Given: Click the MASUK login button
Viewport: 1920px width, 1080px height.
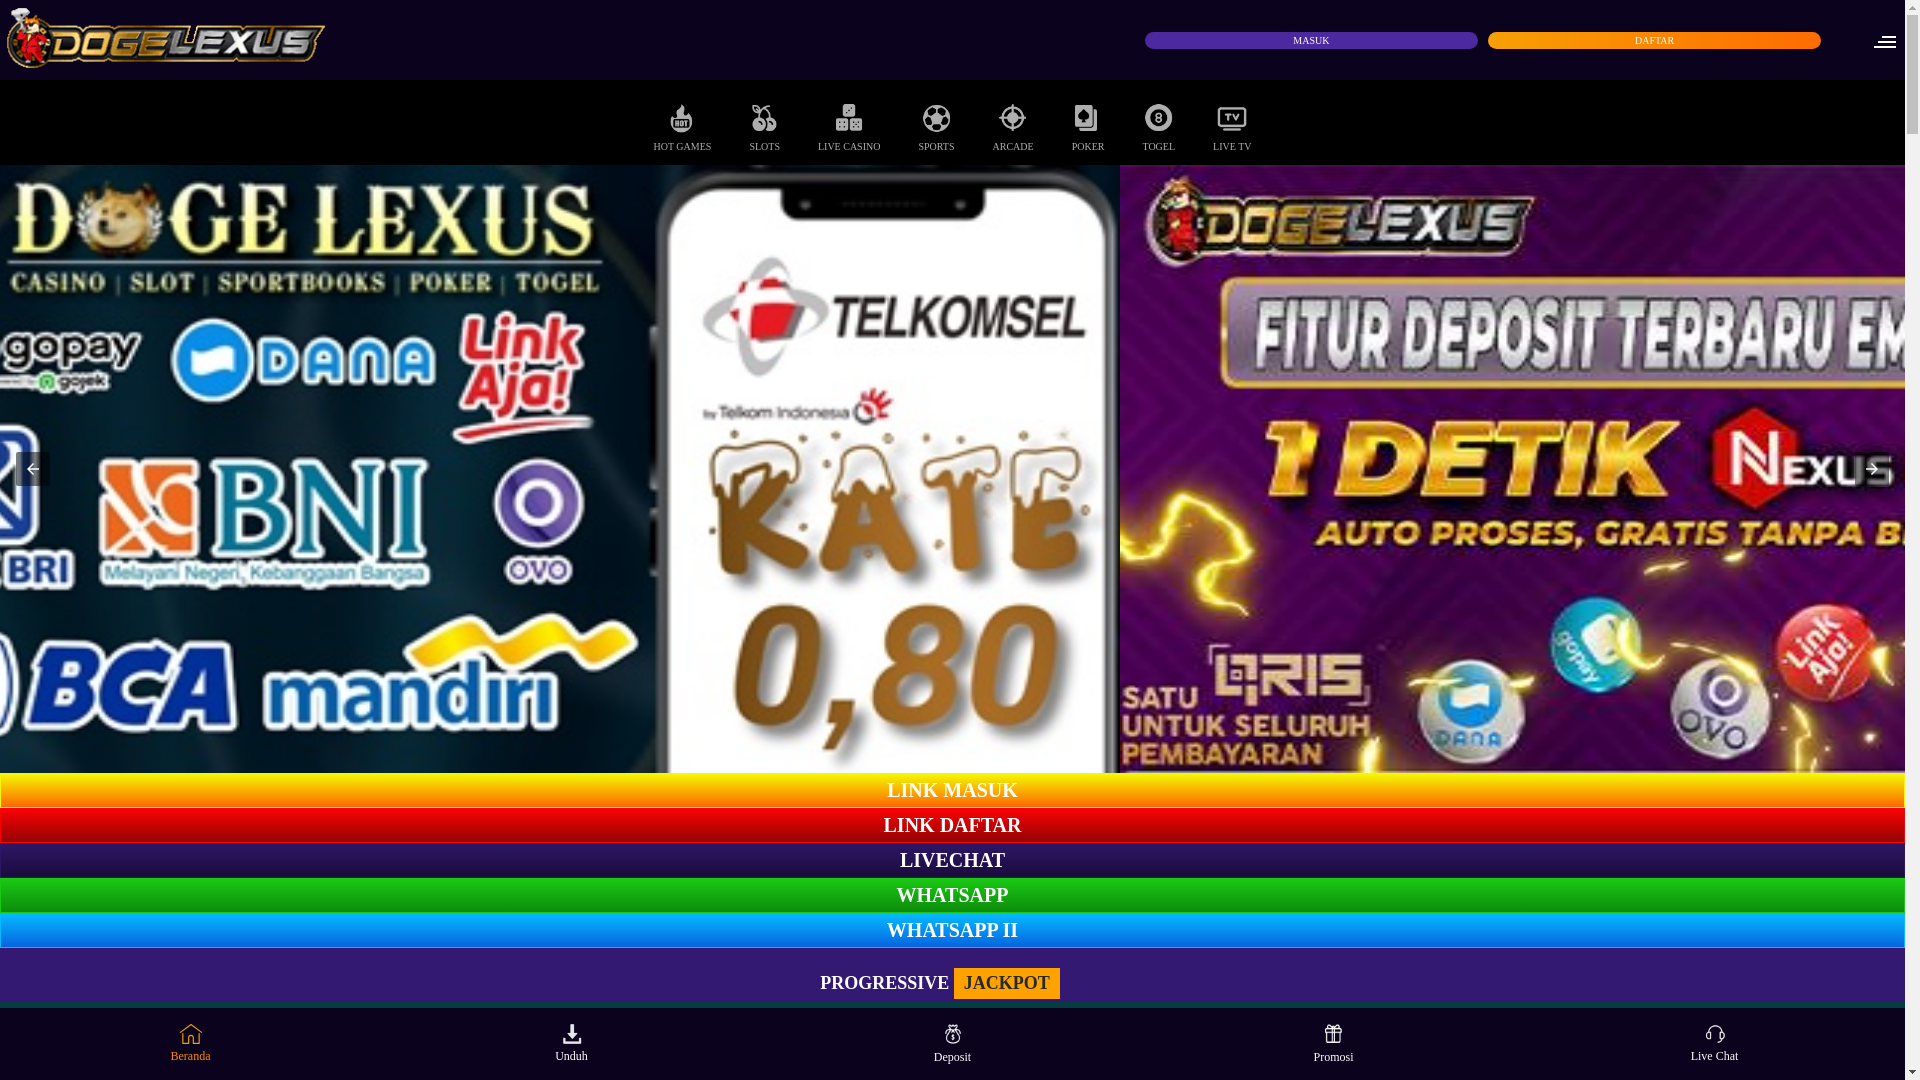Looking at the screenshot, I should pos(1311,40).
